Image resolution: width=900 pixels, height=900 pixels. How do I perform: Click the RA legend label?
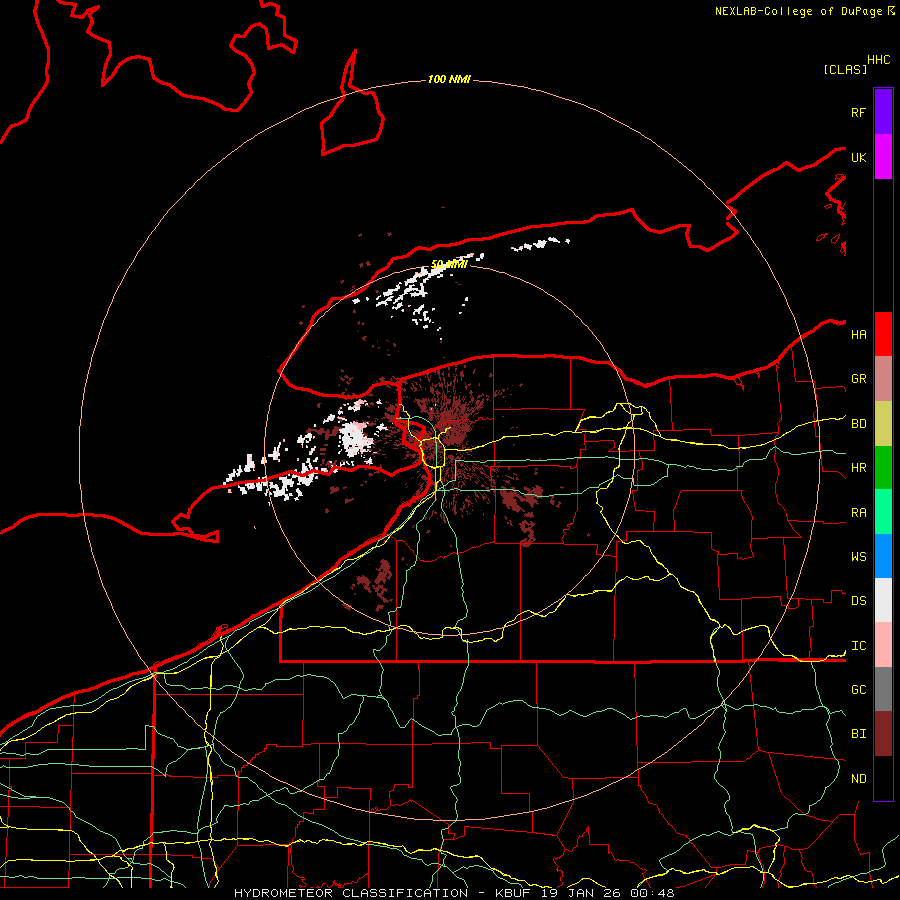tap(859, 513)
